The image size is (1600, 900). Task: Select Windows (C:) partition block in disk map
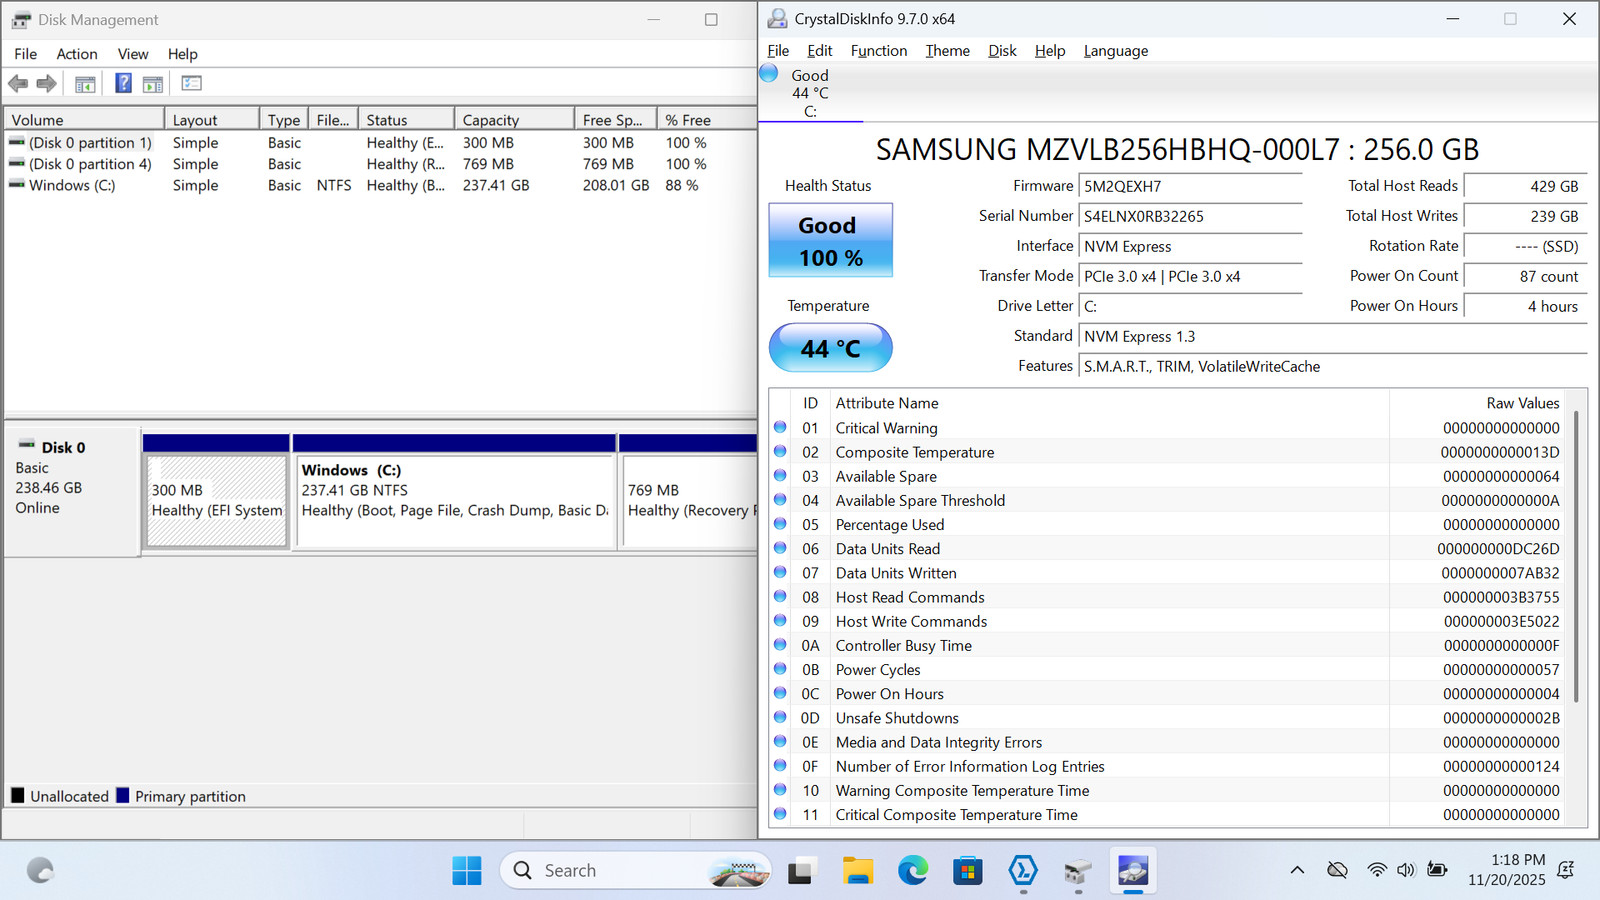pos(455,500)
